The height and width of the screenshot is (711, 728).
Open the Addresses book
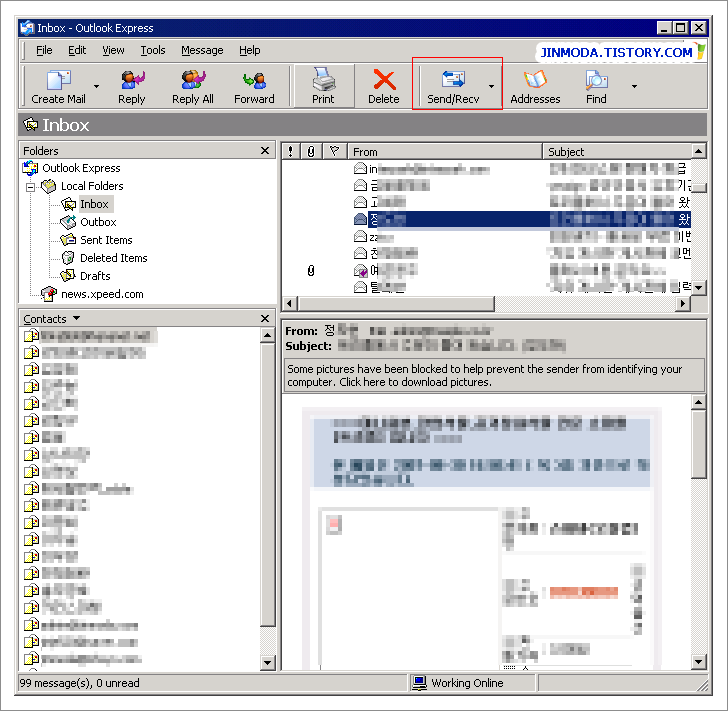point(535,86)
